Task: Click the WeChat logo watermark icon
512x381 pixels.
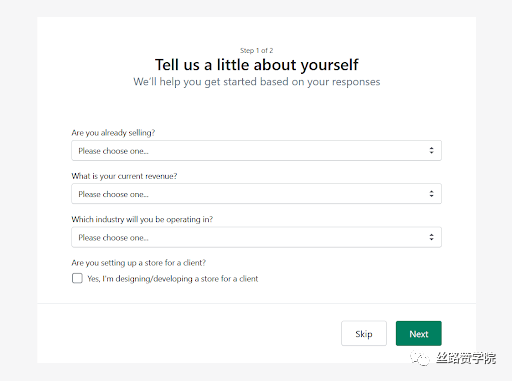Action: (x=420, y=358)
